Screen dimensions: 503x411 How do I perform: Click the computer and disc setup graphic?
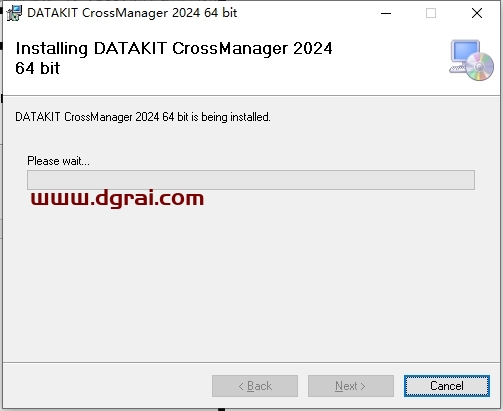(x=471, y=60)
